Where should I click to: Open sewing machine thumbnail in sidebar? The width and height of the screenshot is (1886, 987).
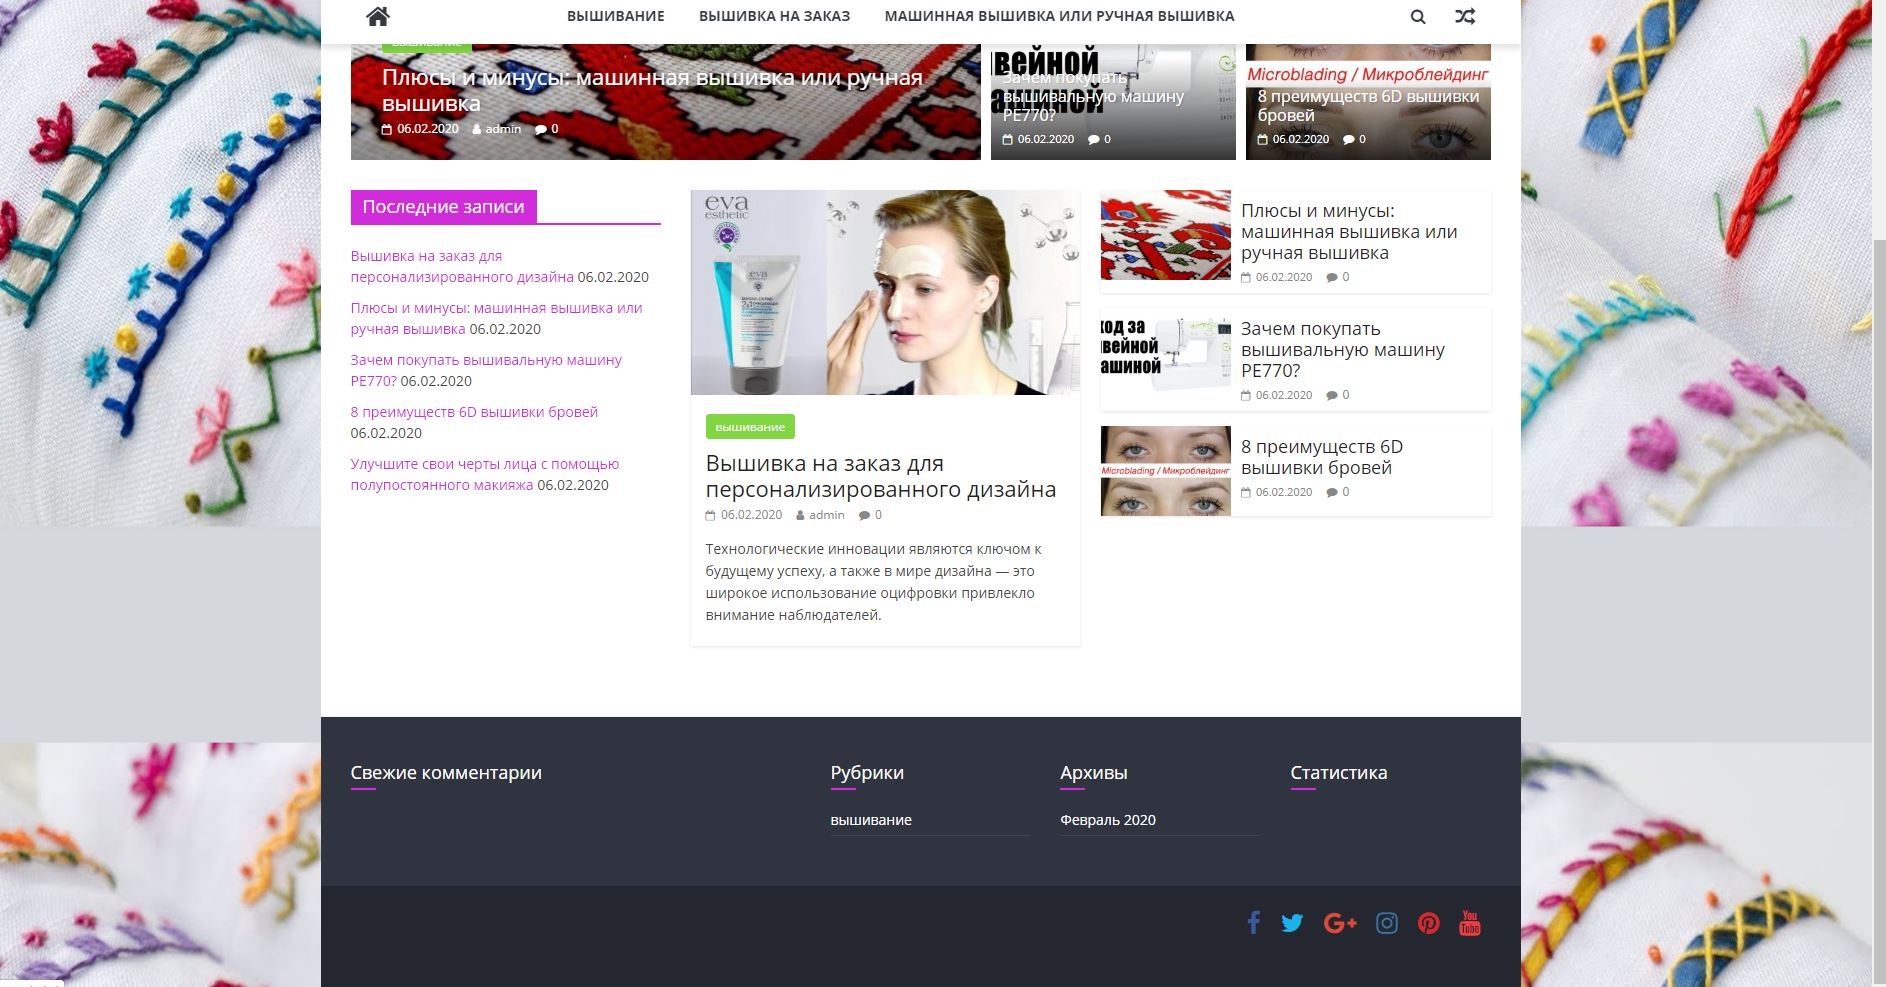point(1165,353)
